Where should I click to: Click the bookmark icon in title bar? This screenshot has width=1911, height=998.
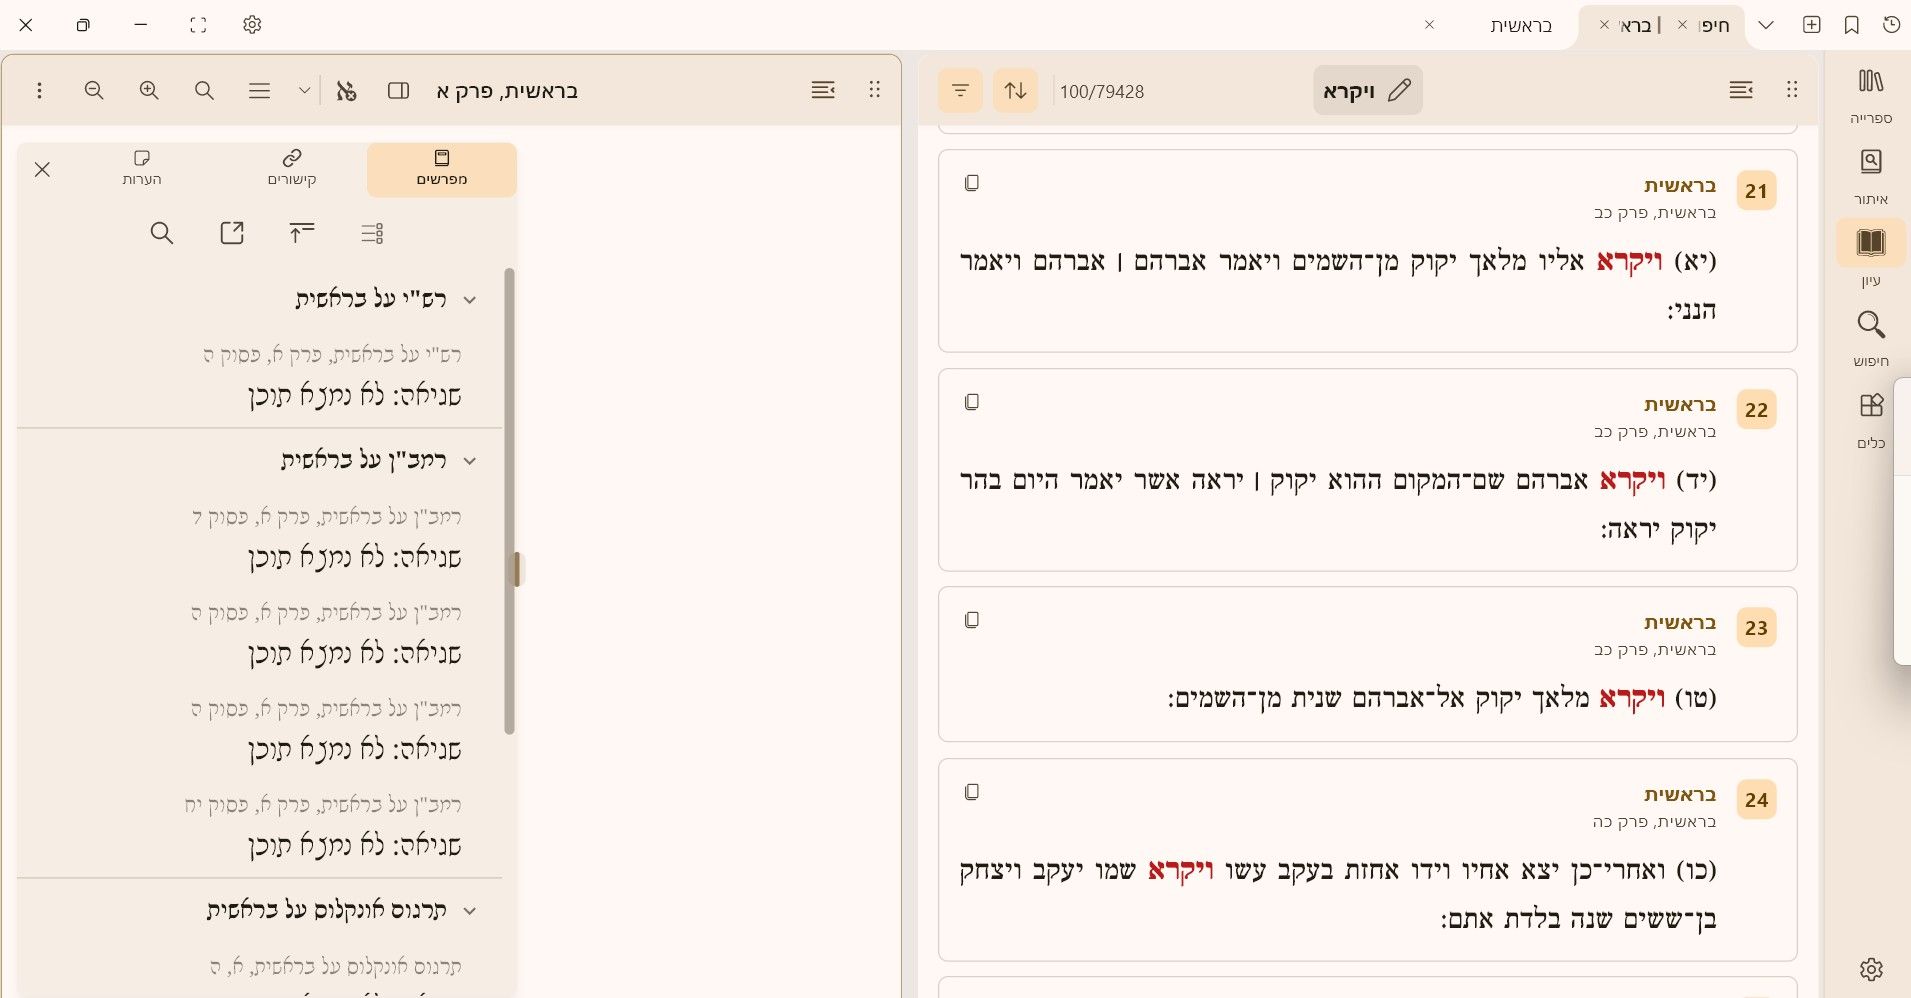[x=1852, y=25]
